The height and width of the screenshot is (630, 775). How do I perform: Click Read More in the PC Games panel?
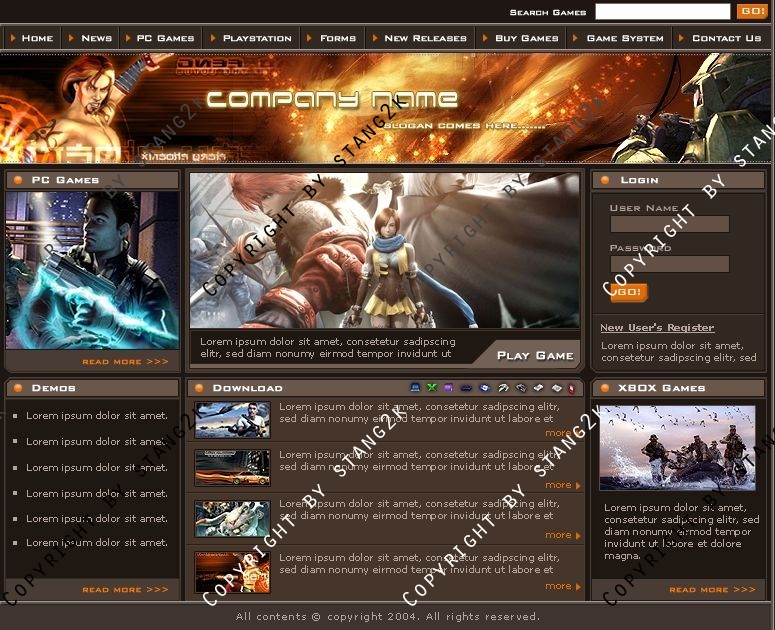click(125, 362)
